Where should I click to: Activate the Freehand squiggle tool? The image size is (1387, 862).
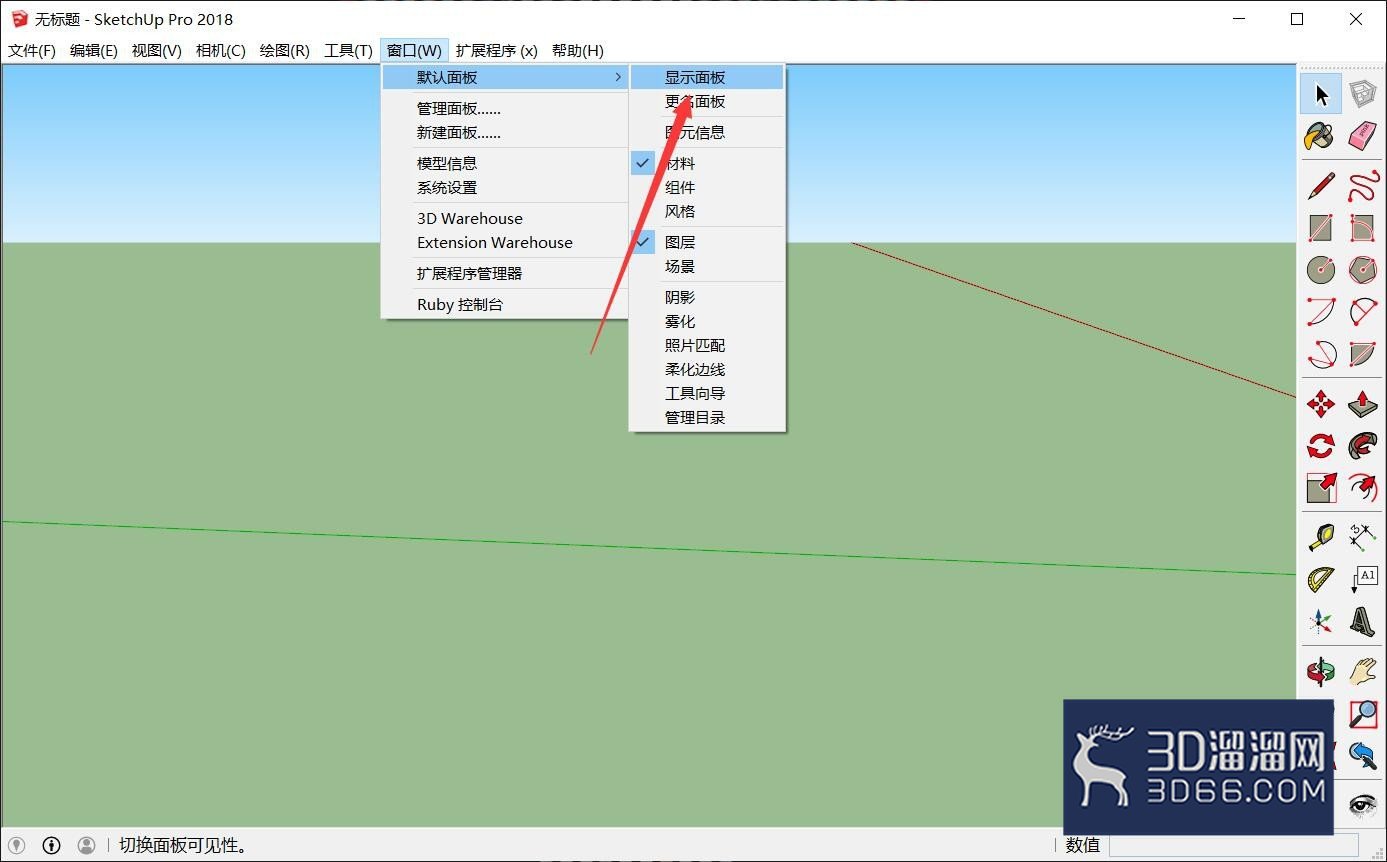coord(1362,186)
